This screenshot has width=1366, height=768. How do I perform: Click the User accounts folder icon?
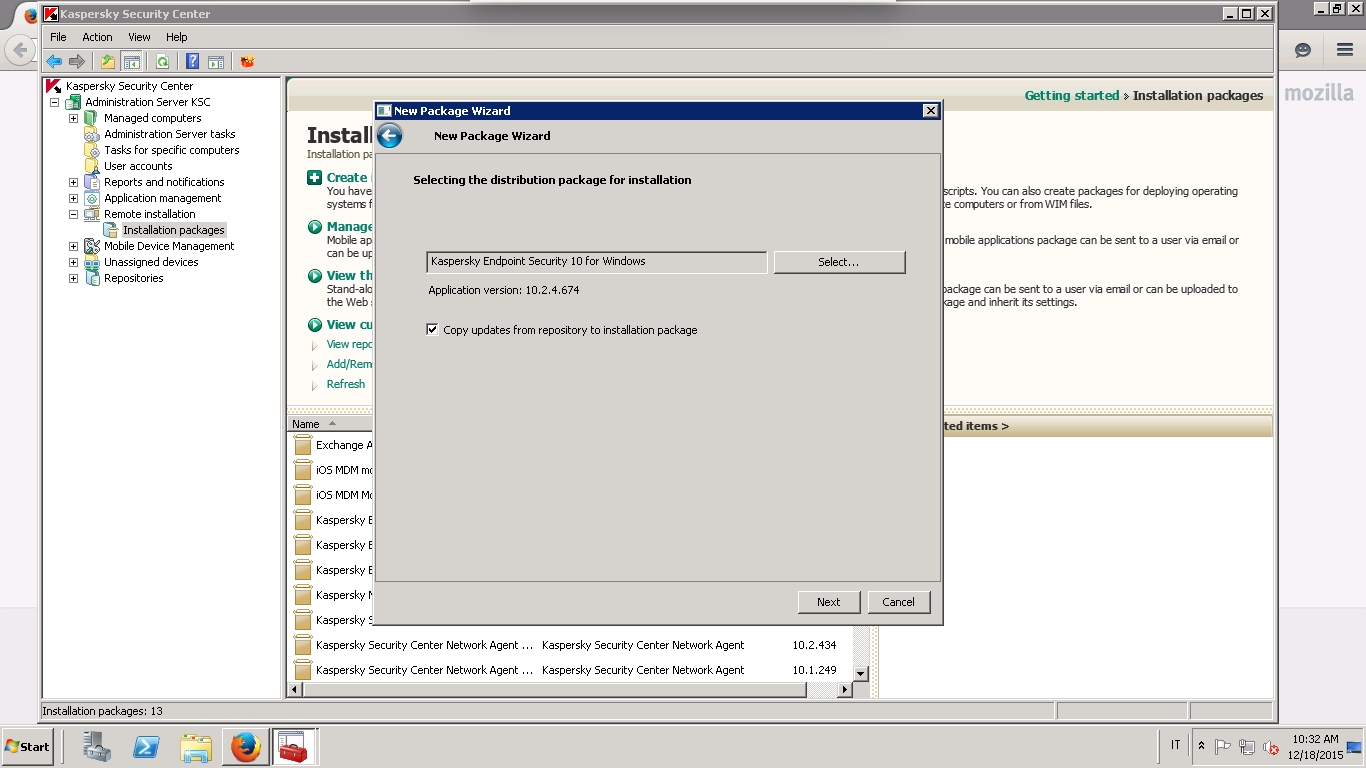[x=92, y=166]
